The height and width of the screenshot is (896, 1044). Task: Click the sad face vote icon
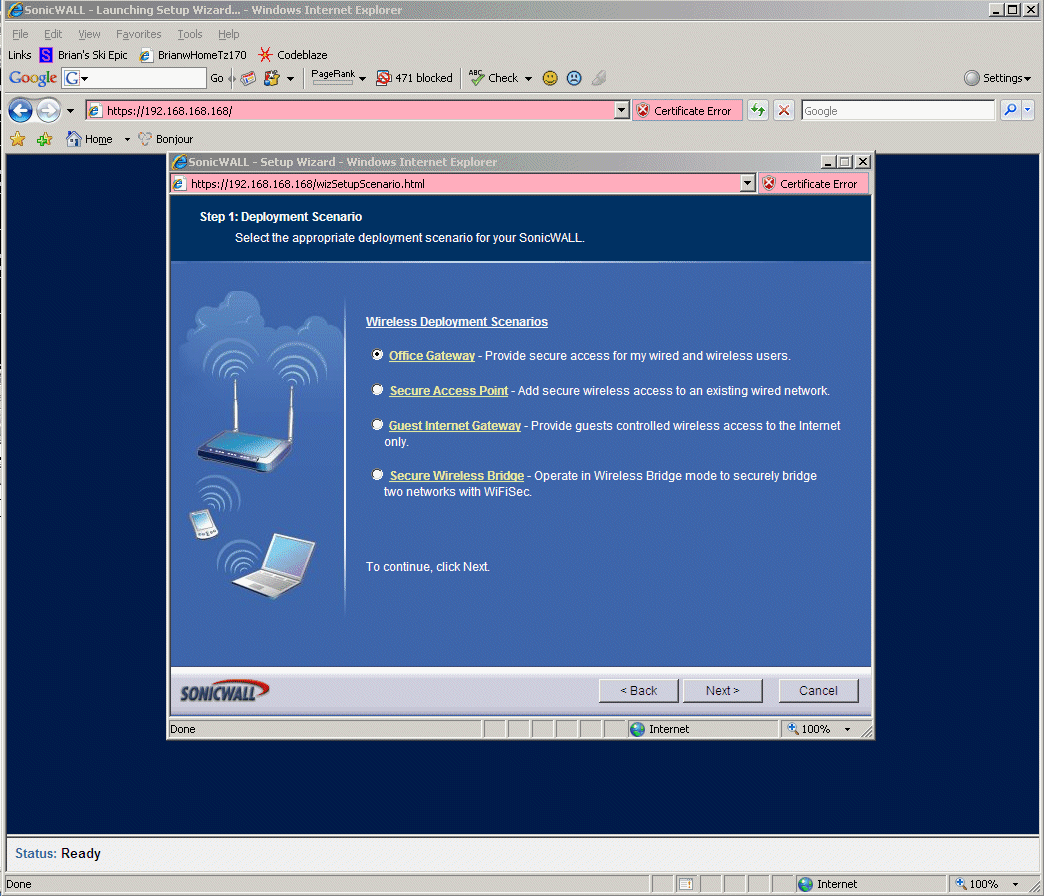pyautogui.click(x=574, y=78)
